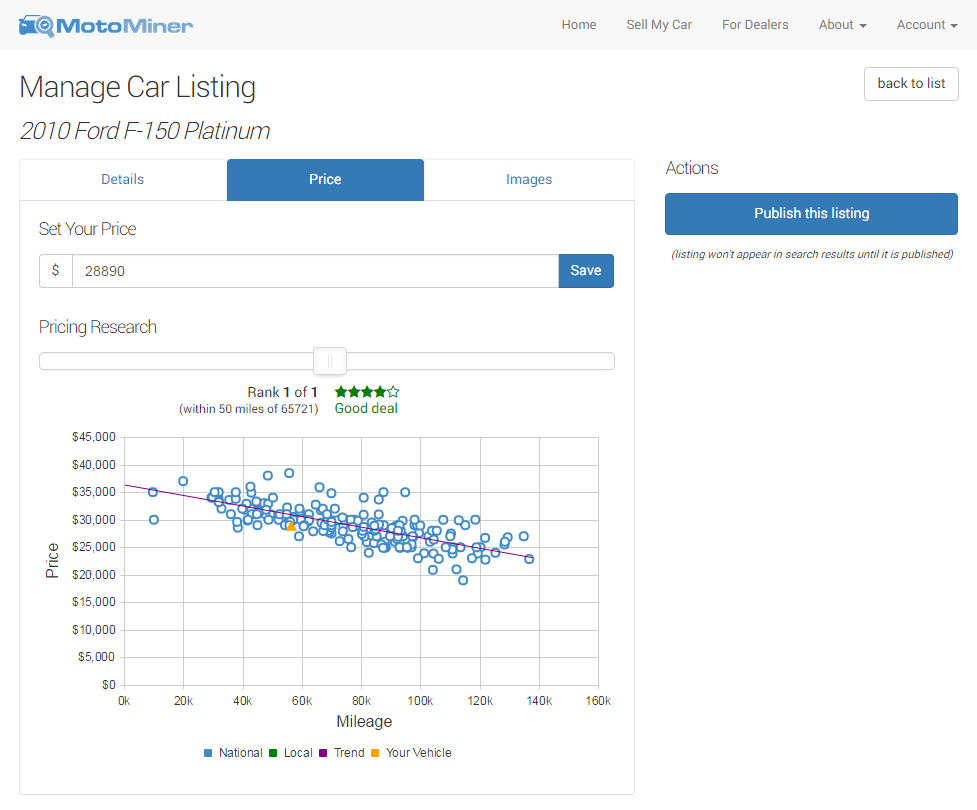
Task: Click the Local legend color square
Action: [273, 753]
